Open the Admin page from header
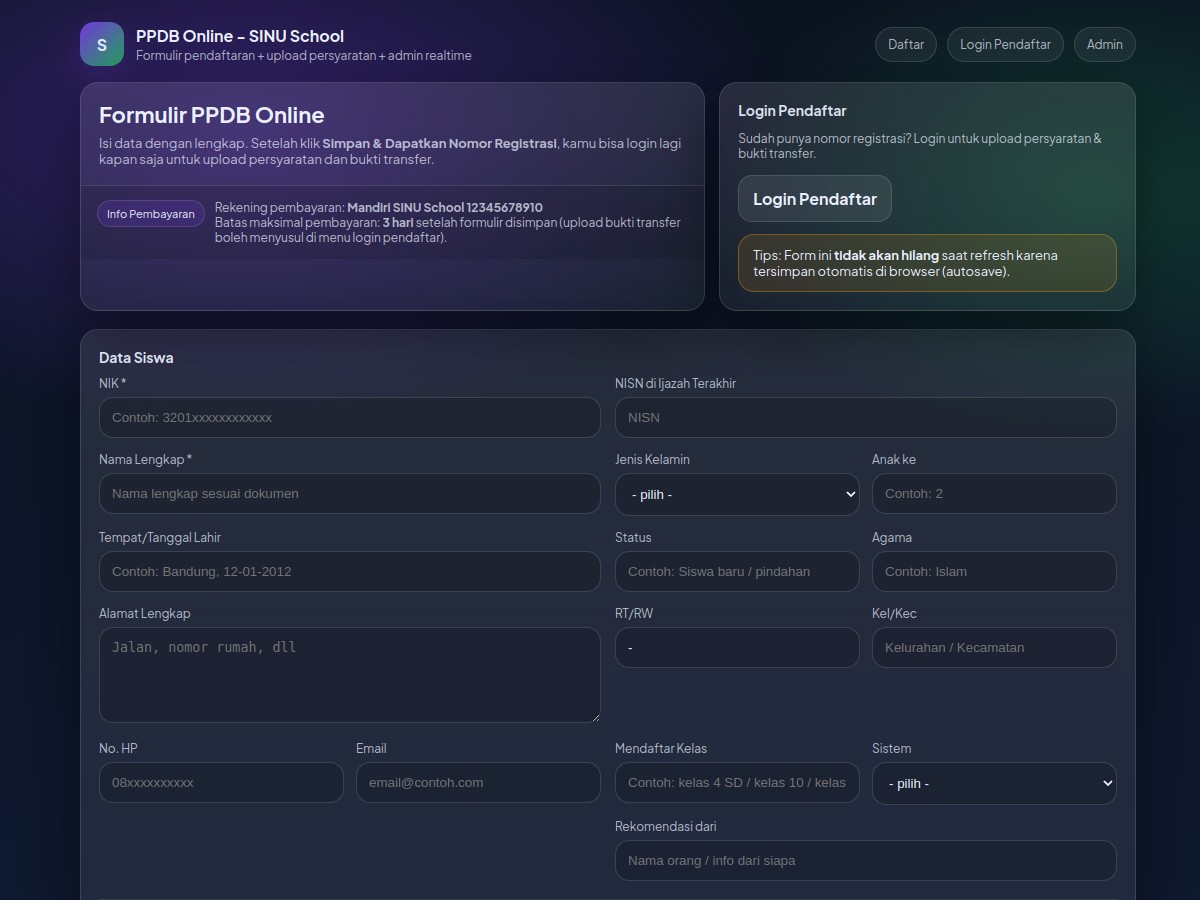Viewport: 1200px width, 900px height. [1105, 44]
